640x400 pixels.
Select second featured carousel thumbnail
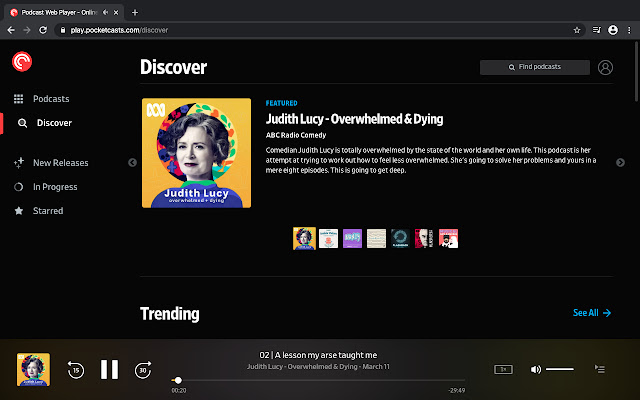coord(329,238)
